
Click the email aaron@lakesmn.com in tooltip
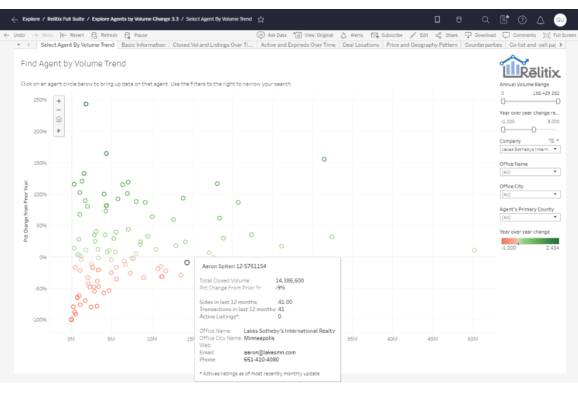point(270,352)
